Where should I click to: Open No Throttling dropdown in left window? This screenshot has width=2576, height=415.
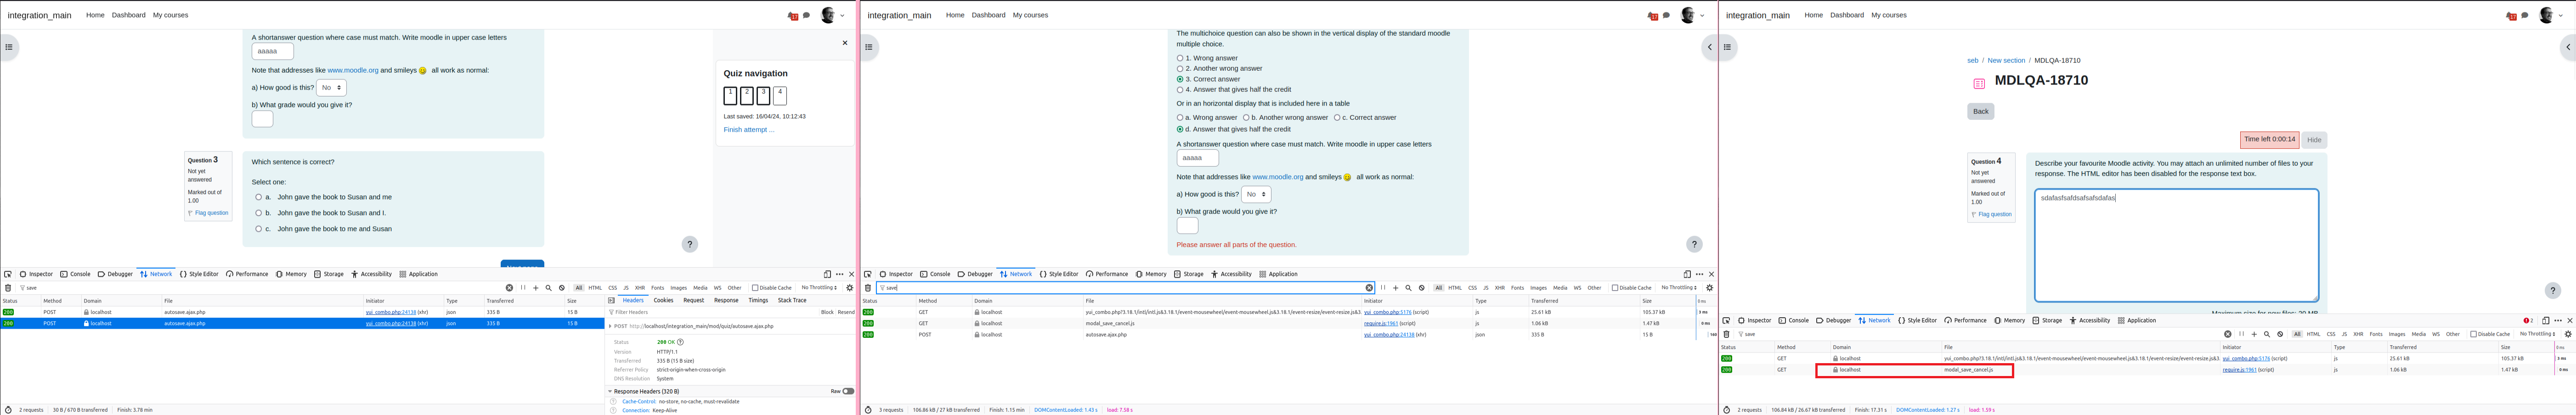pyautogui.click(x=820, y=288)
